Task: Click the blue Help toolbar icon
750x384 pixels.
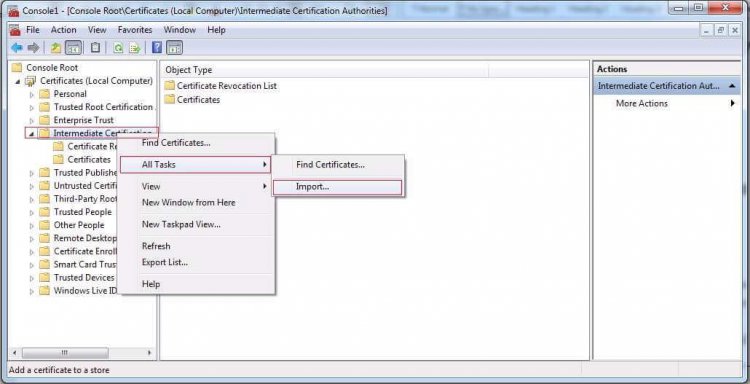Action: coord(157,47)
